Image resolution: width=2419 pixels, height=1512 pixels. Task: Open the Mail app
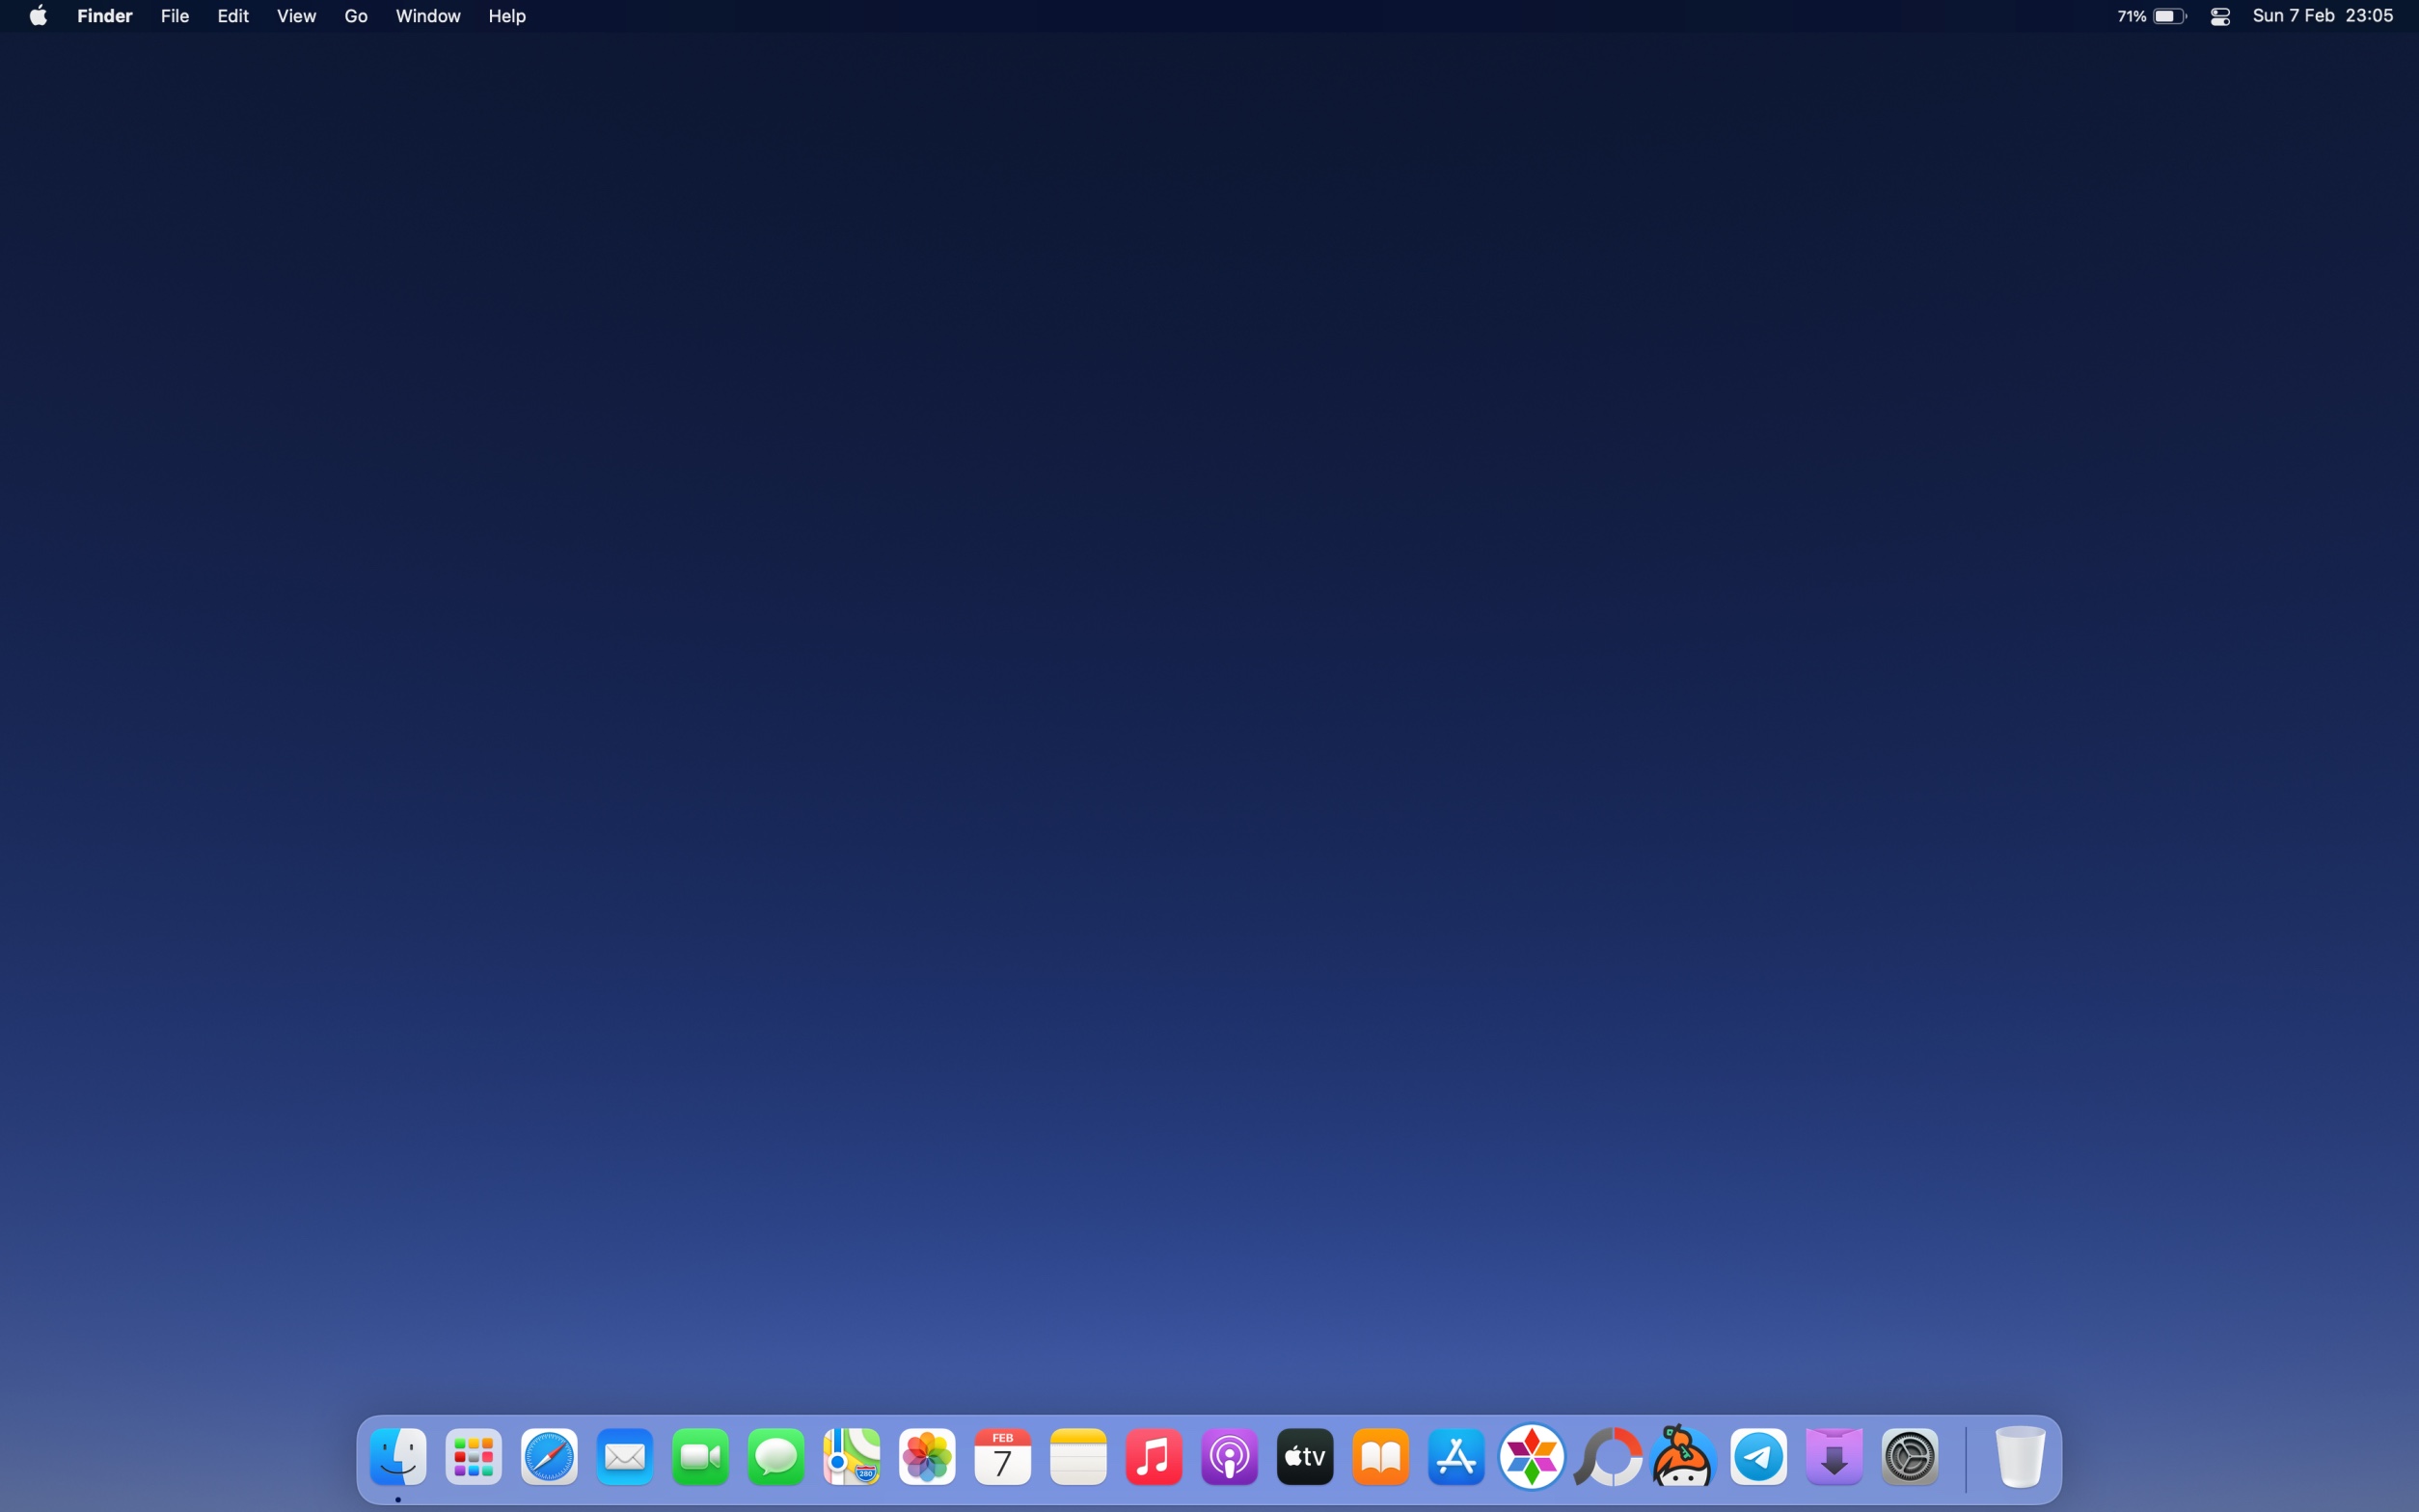(x=625, y=1457)
